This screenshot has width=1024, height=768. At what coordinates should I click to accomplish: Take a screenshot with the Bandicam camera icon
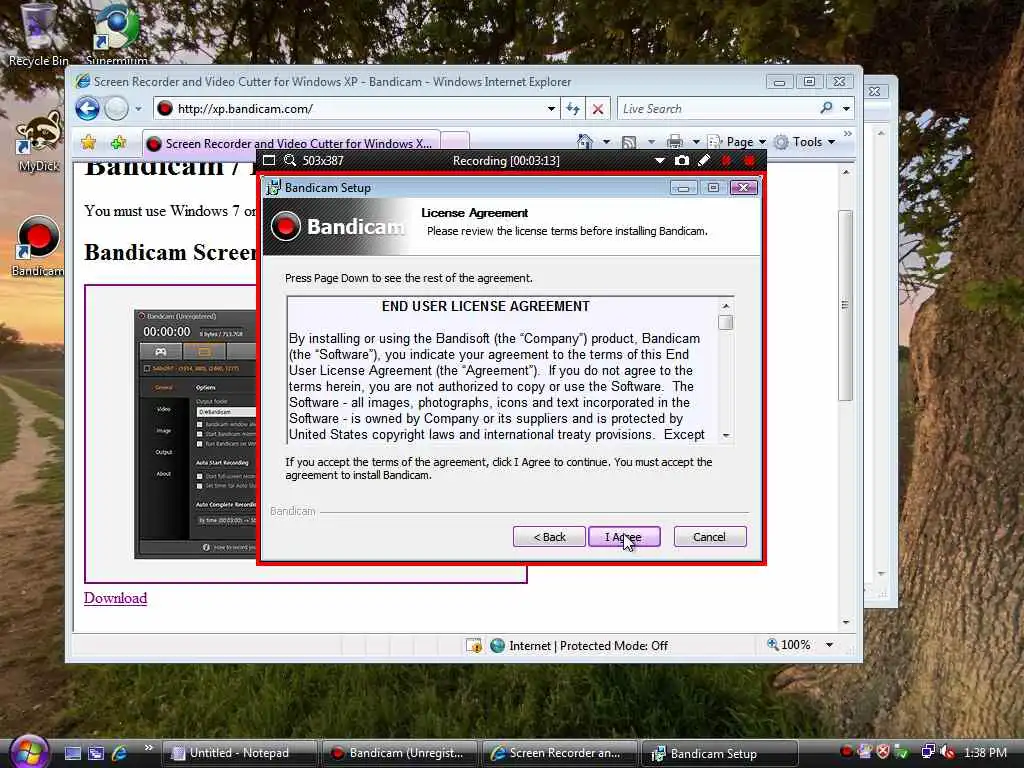682,161
